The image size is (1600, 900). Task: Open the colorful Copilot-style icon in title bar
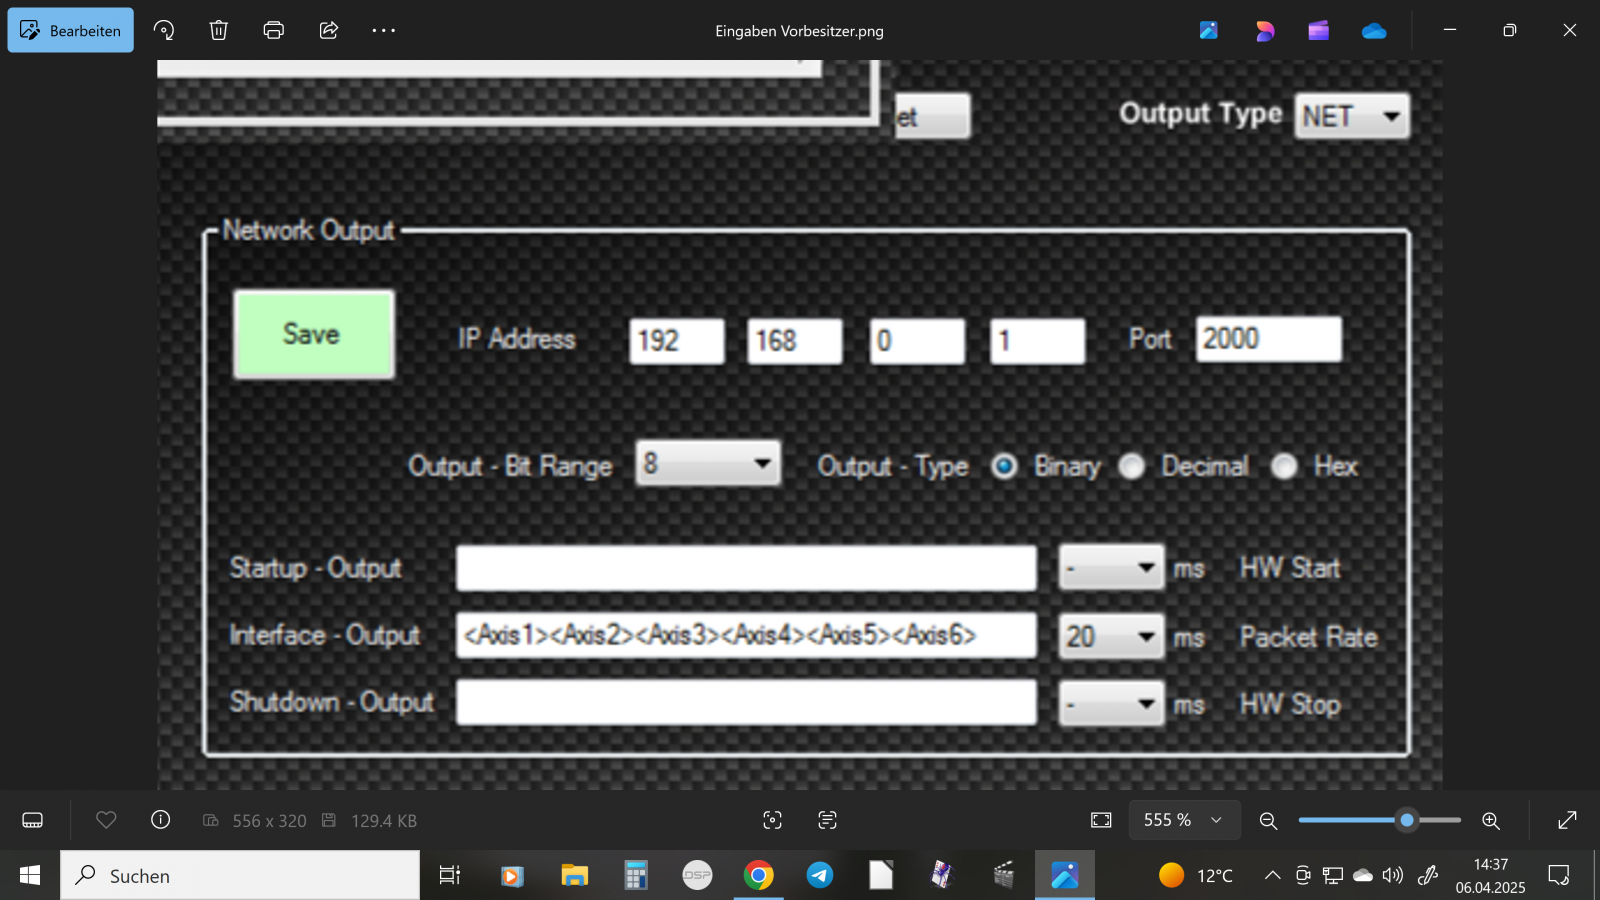[x=1265, y=31]
